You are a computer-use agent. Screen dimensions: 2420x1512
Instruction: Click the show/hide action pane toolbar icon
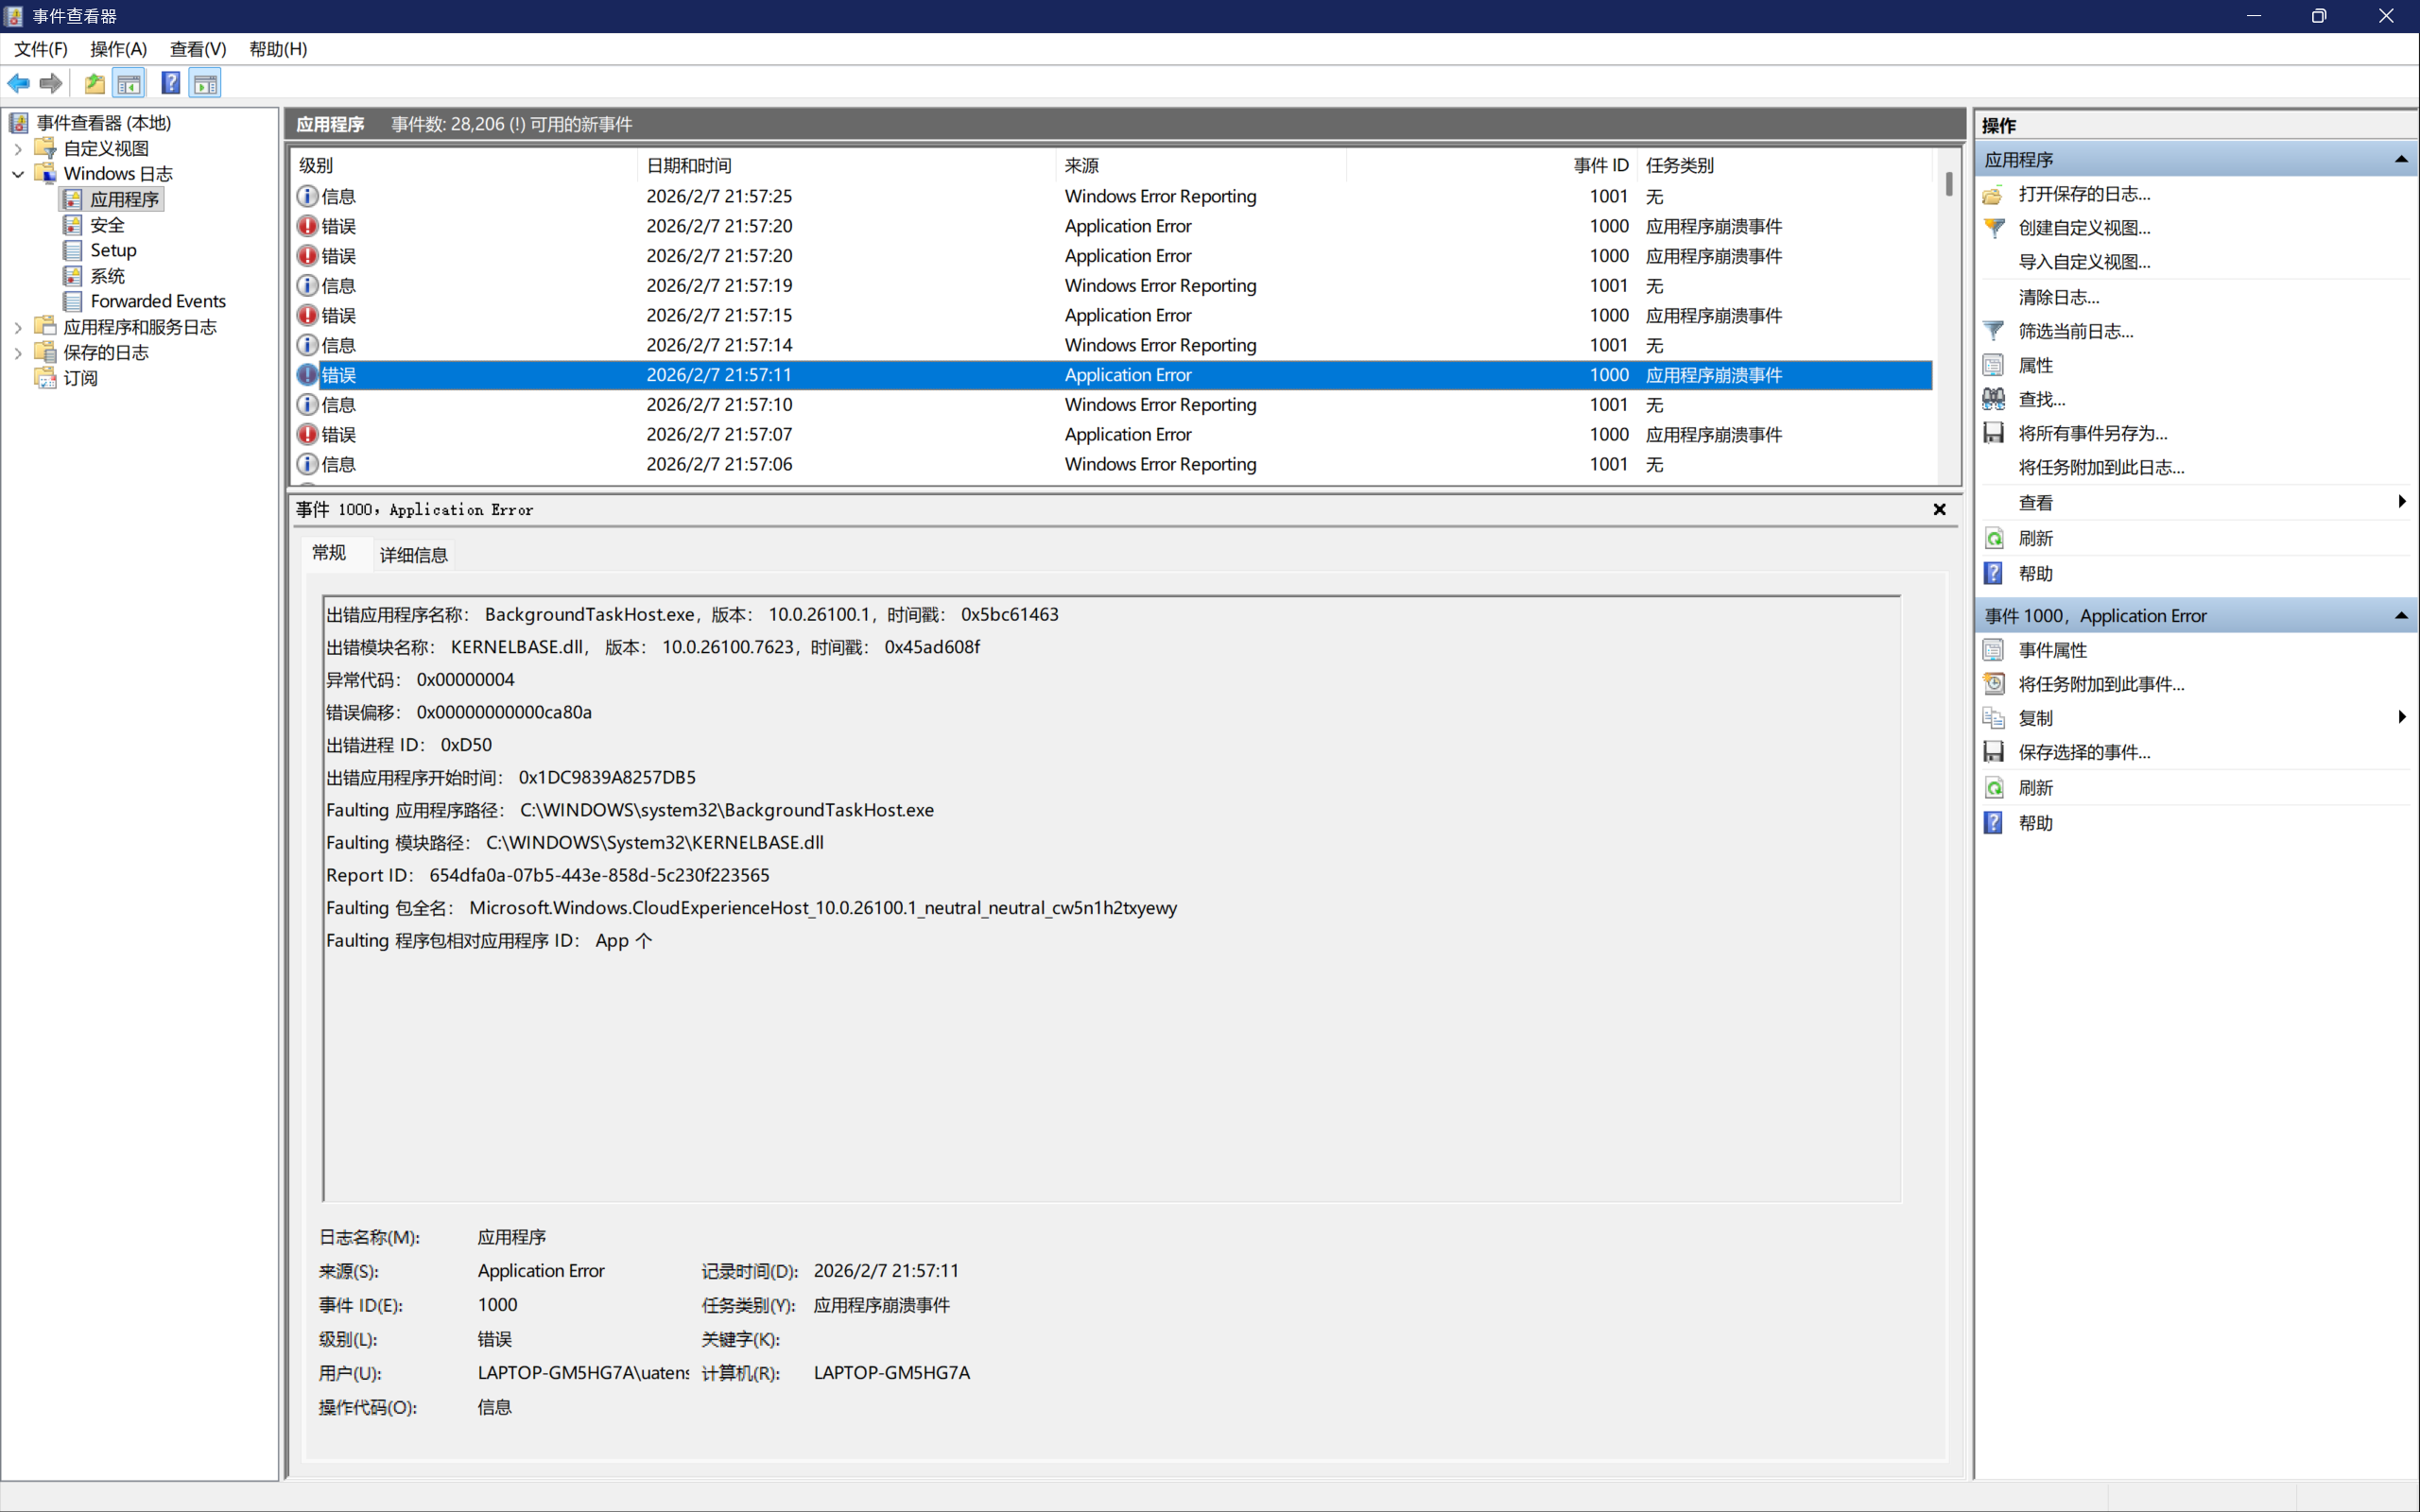pyautogui.click(x=206, y=84)
